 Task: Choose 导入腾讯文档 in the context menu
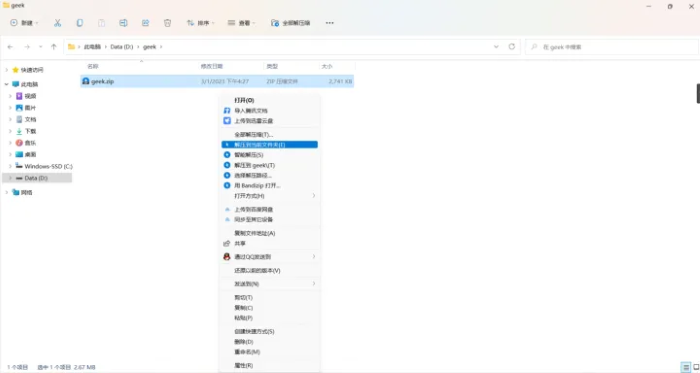tap(270, 111)
